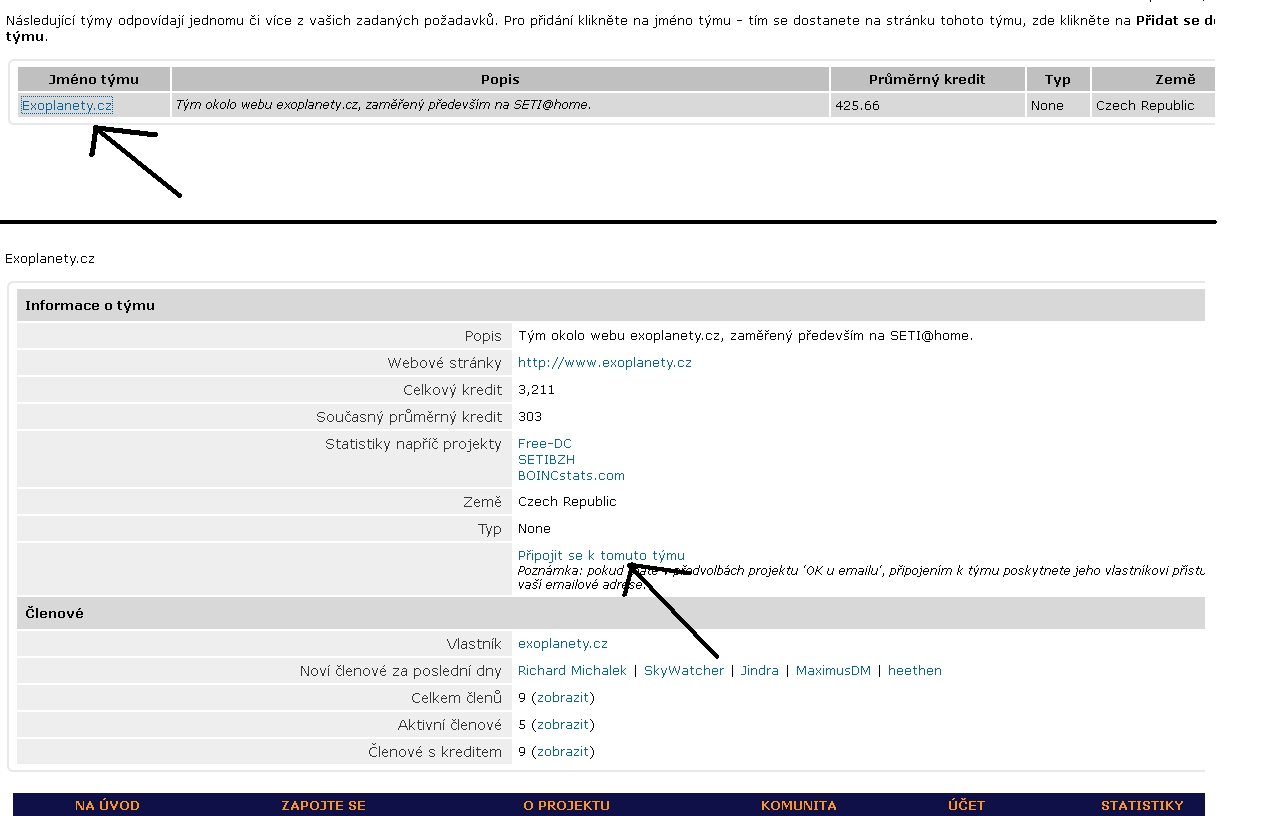
Task: Go to BOINCstats.com statistics
Action: pos(571,475)
